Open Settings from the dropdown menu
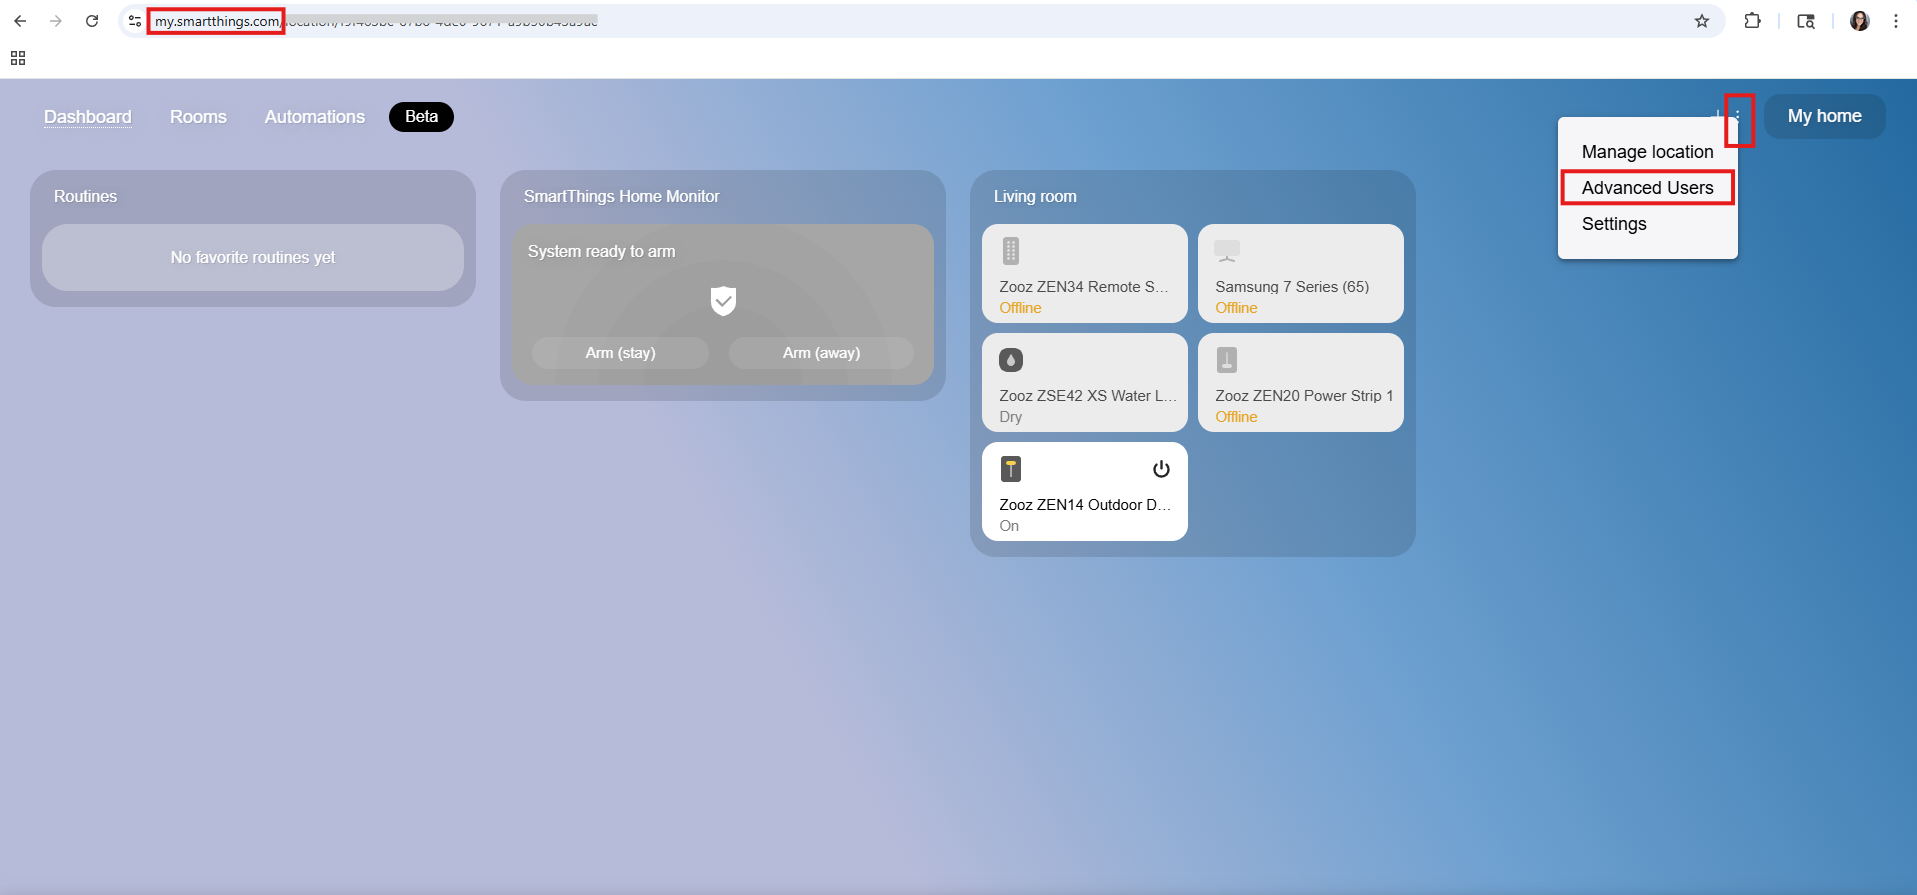This screenshot has width=1917, height=895. tap(1648, 224)
